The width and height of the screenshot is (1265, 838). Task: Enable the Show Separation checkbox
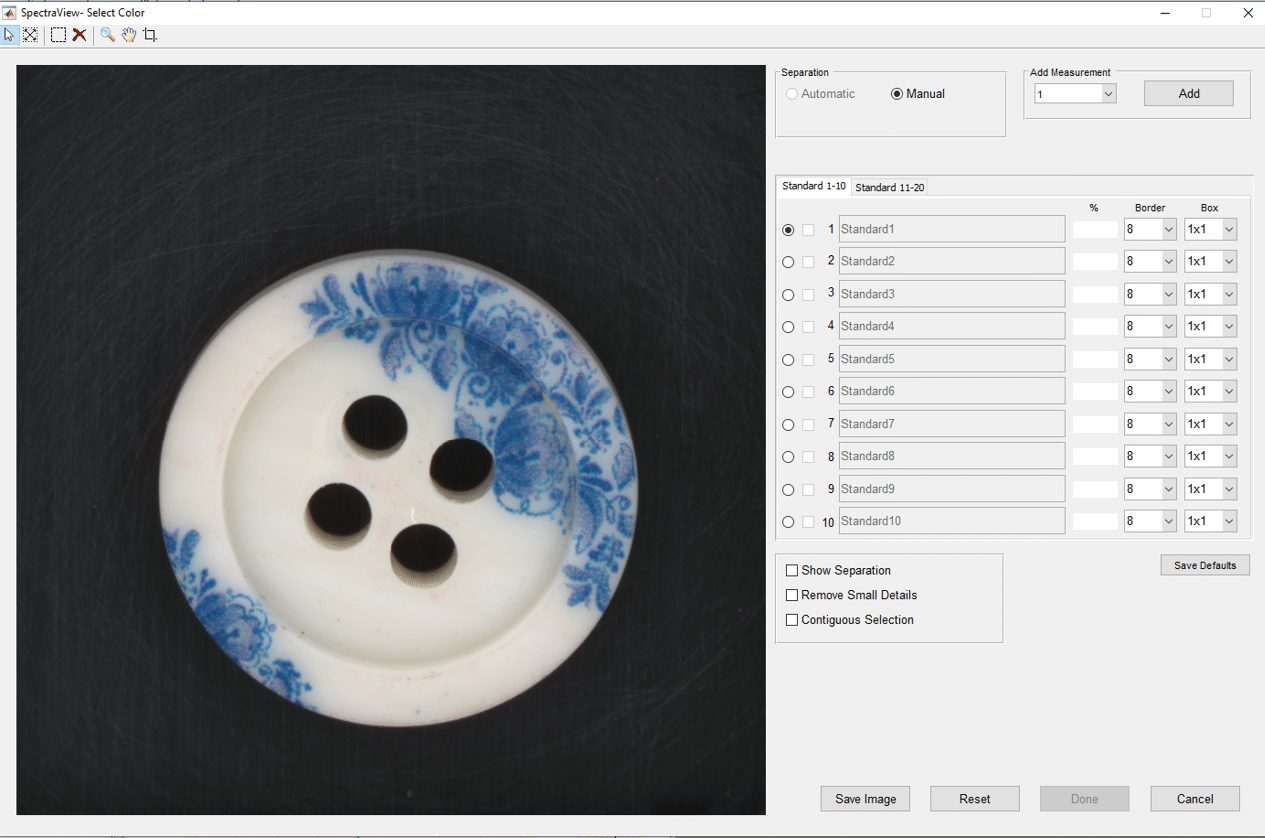point(792,571)
